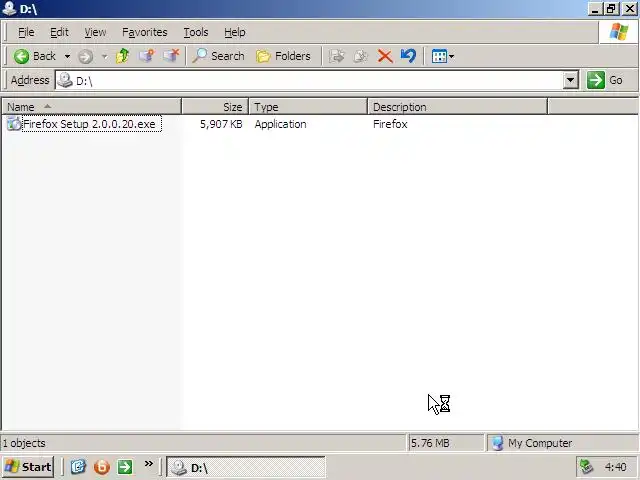The width and height of the screenshot is (640, 480).
Task: Open the Views dropdown button
Action: point(443,56)
